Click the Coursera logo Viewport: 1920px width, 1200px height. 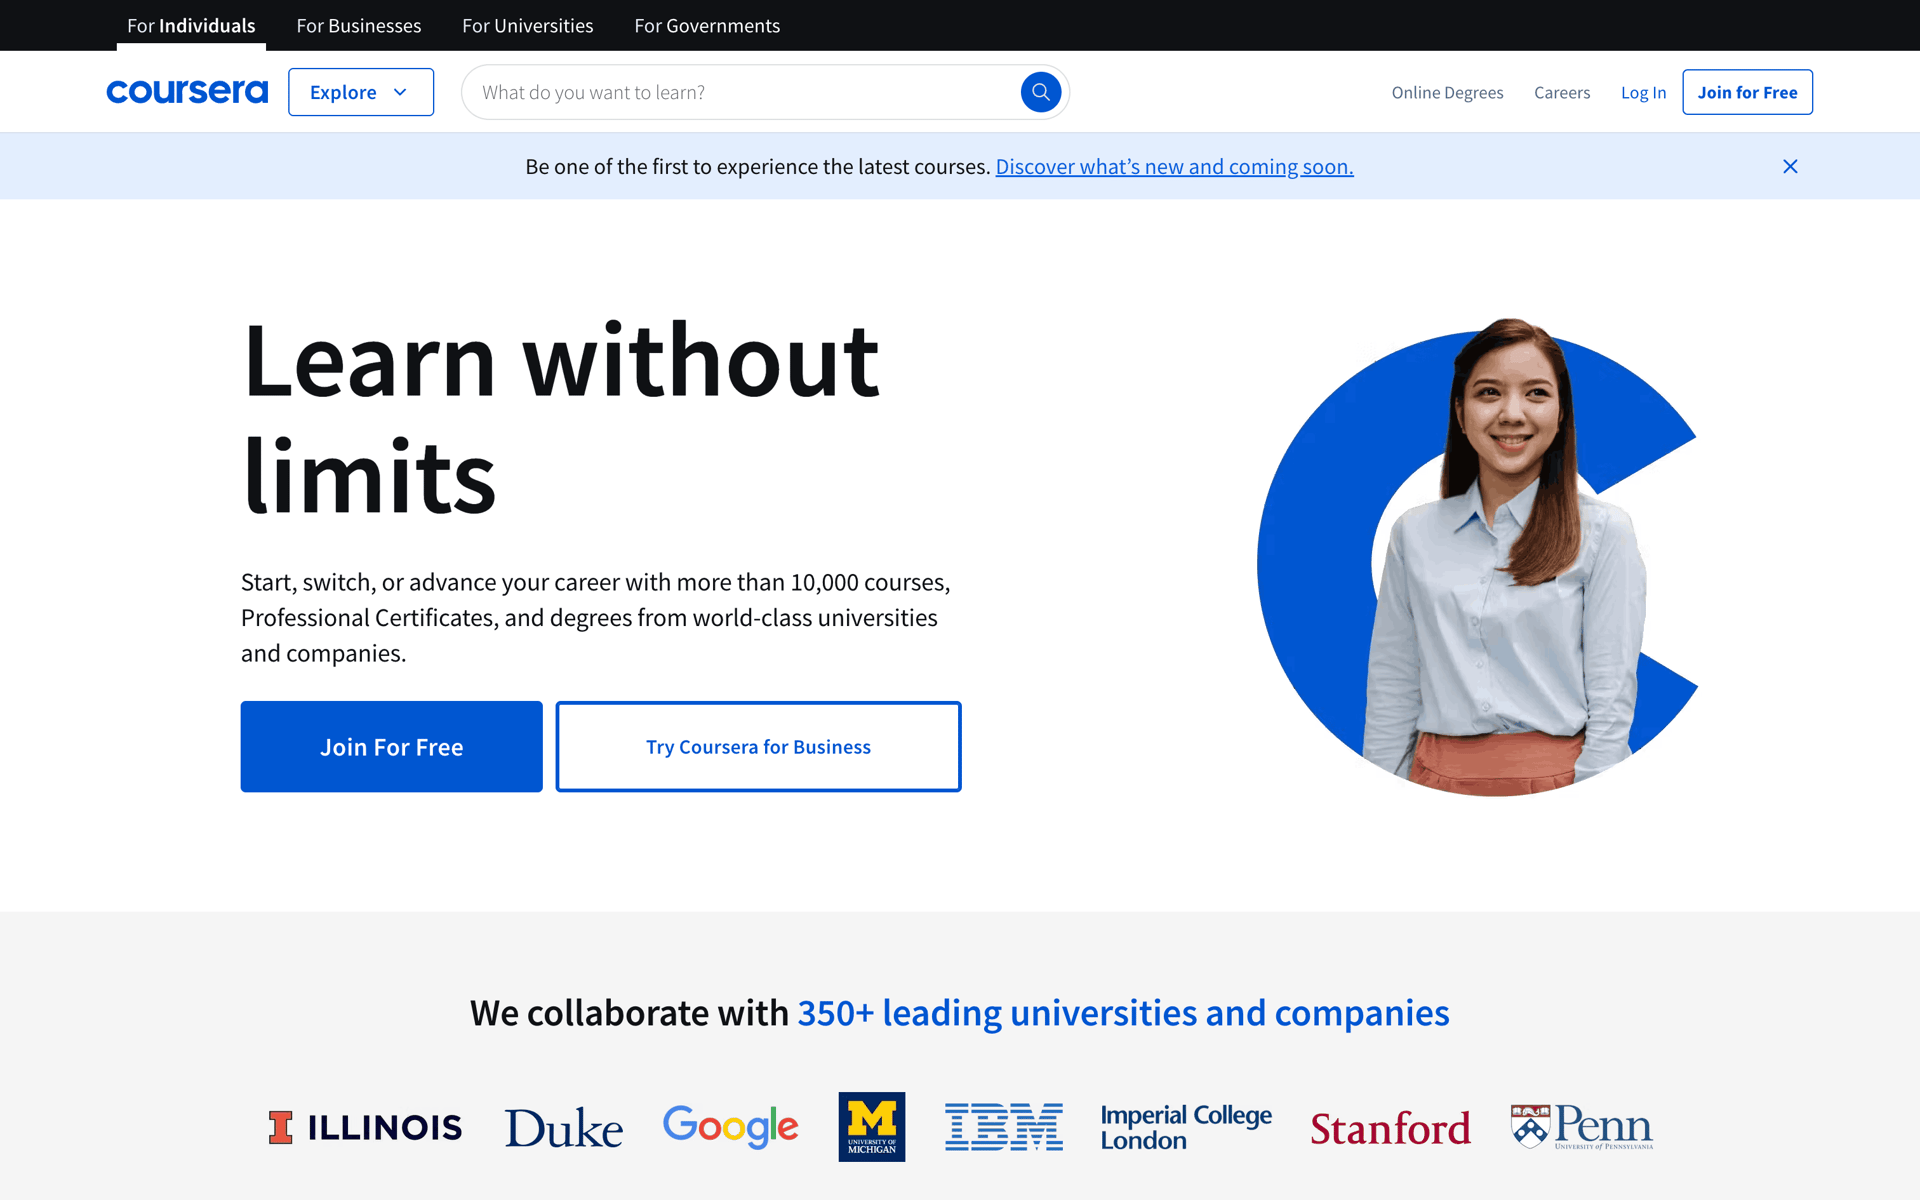pyautogui.click(x=187, y=92)
